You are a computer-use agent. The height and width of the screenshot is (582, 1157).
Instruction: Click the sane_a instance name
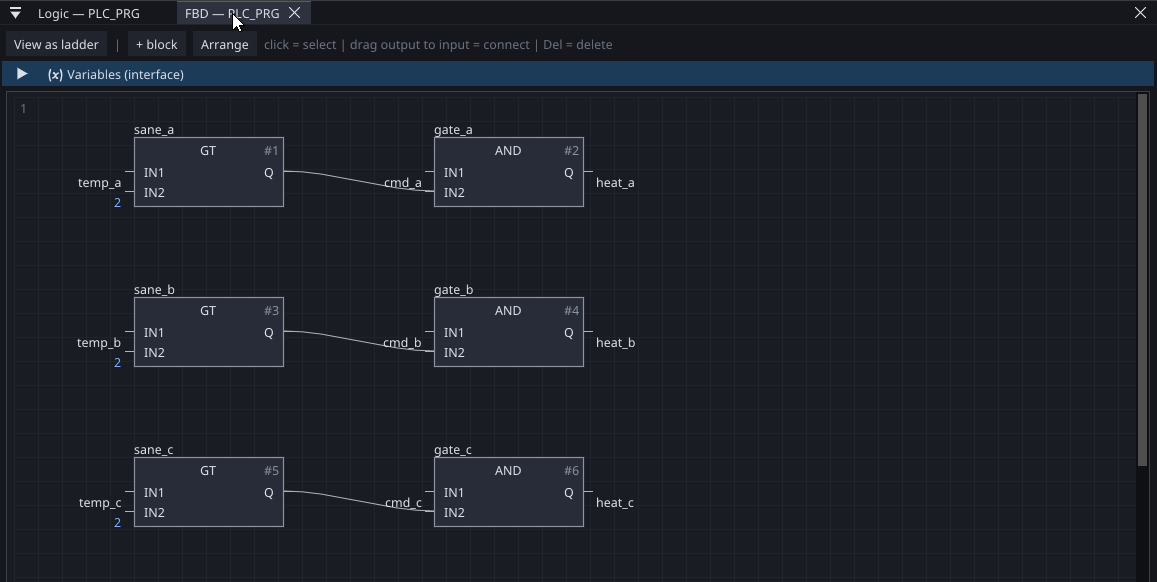pos(154,130)
